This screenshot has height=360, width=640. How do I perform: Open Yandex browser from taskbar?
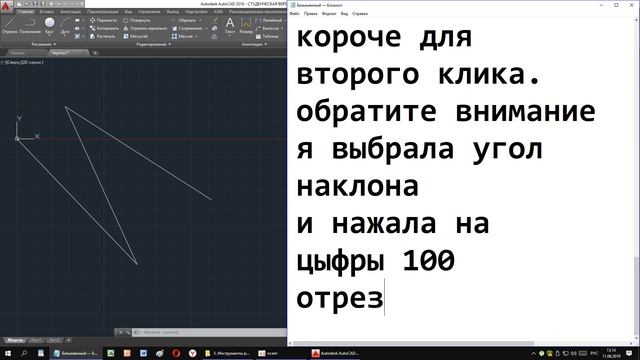(192, 353)
